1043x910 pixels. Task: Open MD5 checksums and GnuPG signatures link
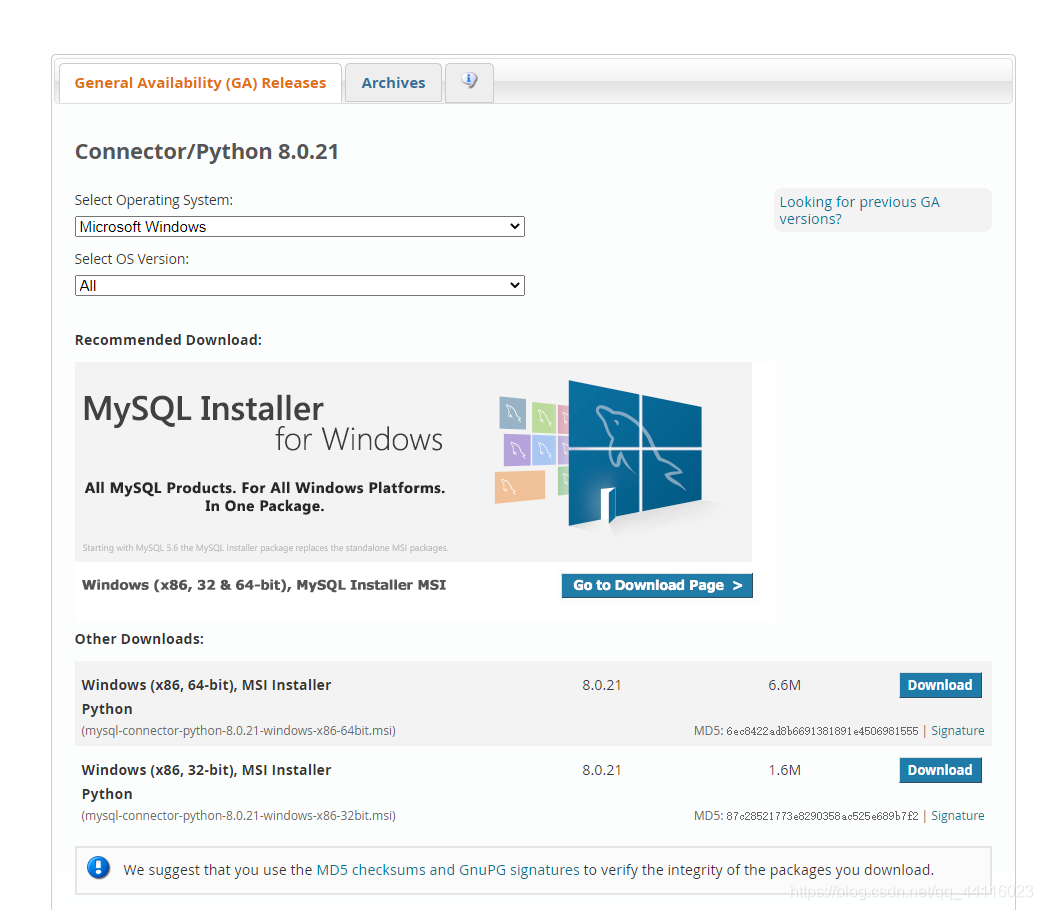click(x=448, y=870)
